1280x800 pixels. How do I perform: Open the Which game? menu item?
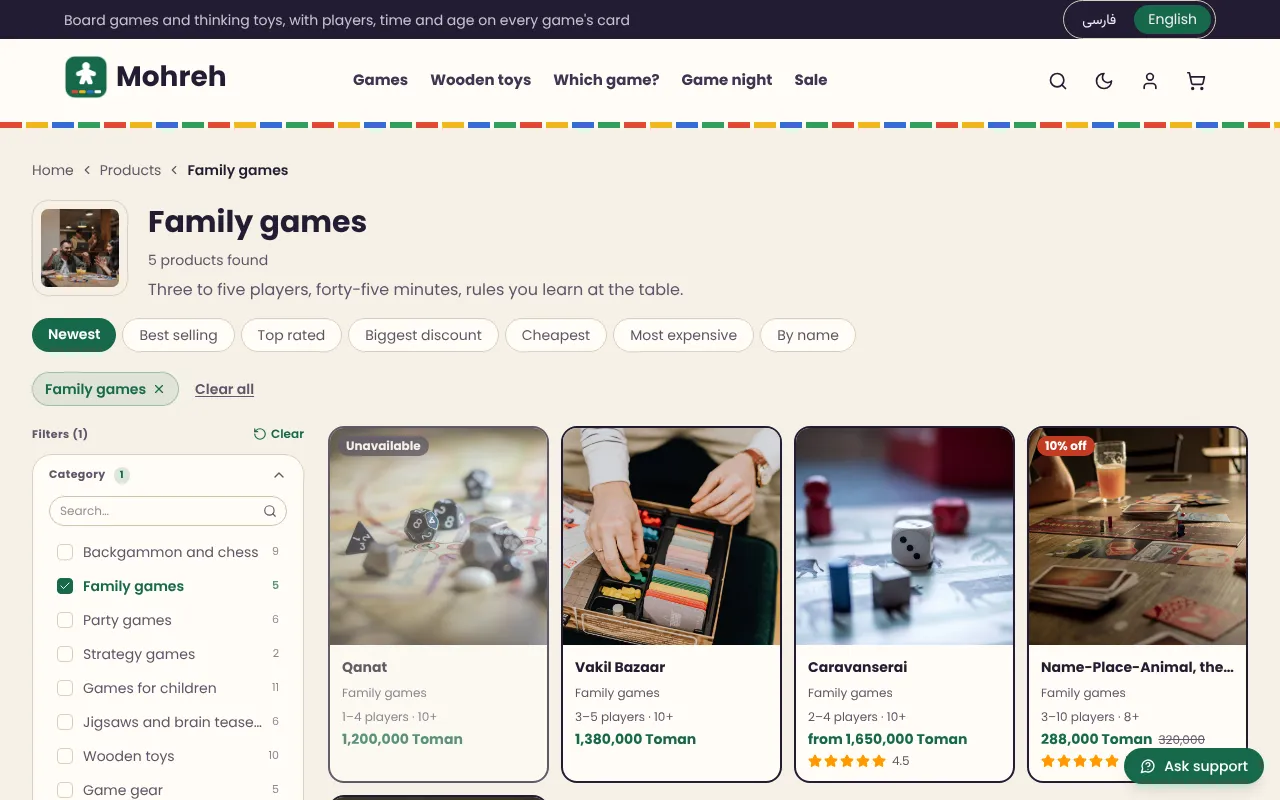[x=606, y=80]
